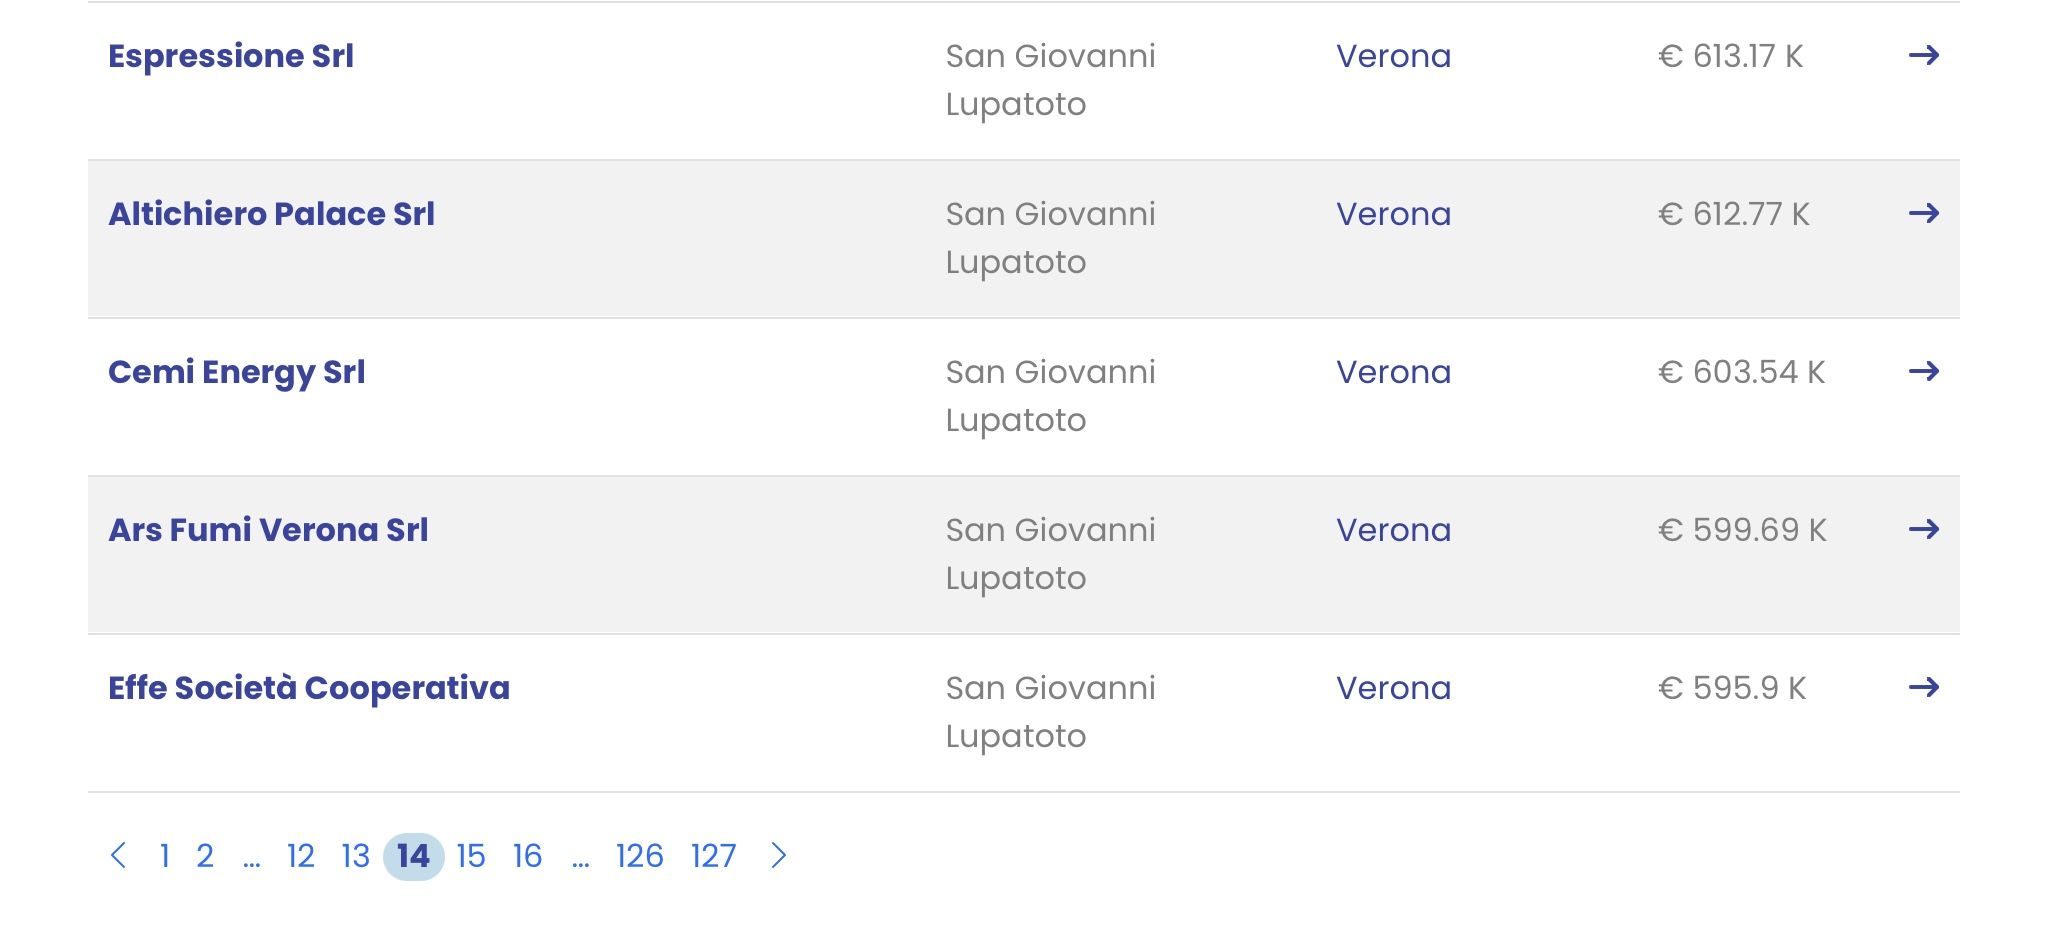Viewport: 2048px width, 951px height.
Task: Click Verona link in Effe Società Cooperativa row
Action: click(x=1393, y=688)
